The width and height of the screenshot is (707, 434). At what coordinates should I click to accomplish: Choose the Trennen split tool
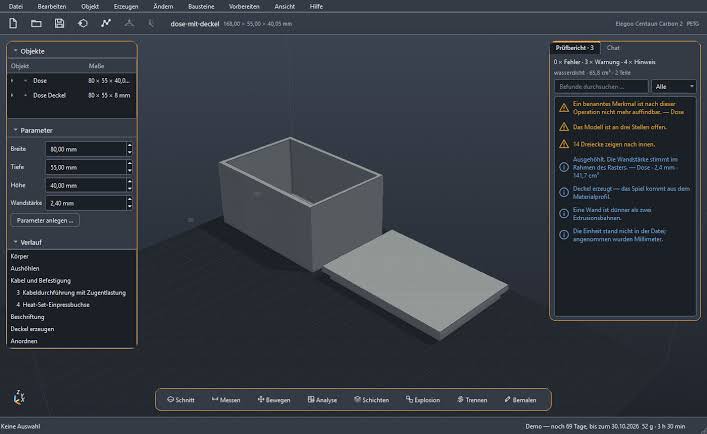click(472, 400)
